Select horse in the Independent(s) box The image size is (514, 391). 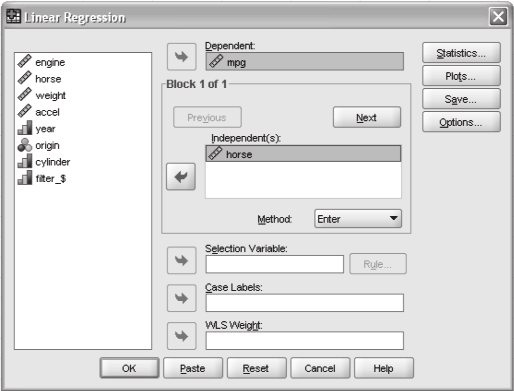click(x=303, y=154)
